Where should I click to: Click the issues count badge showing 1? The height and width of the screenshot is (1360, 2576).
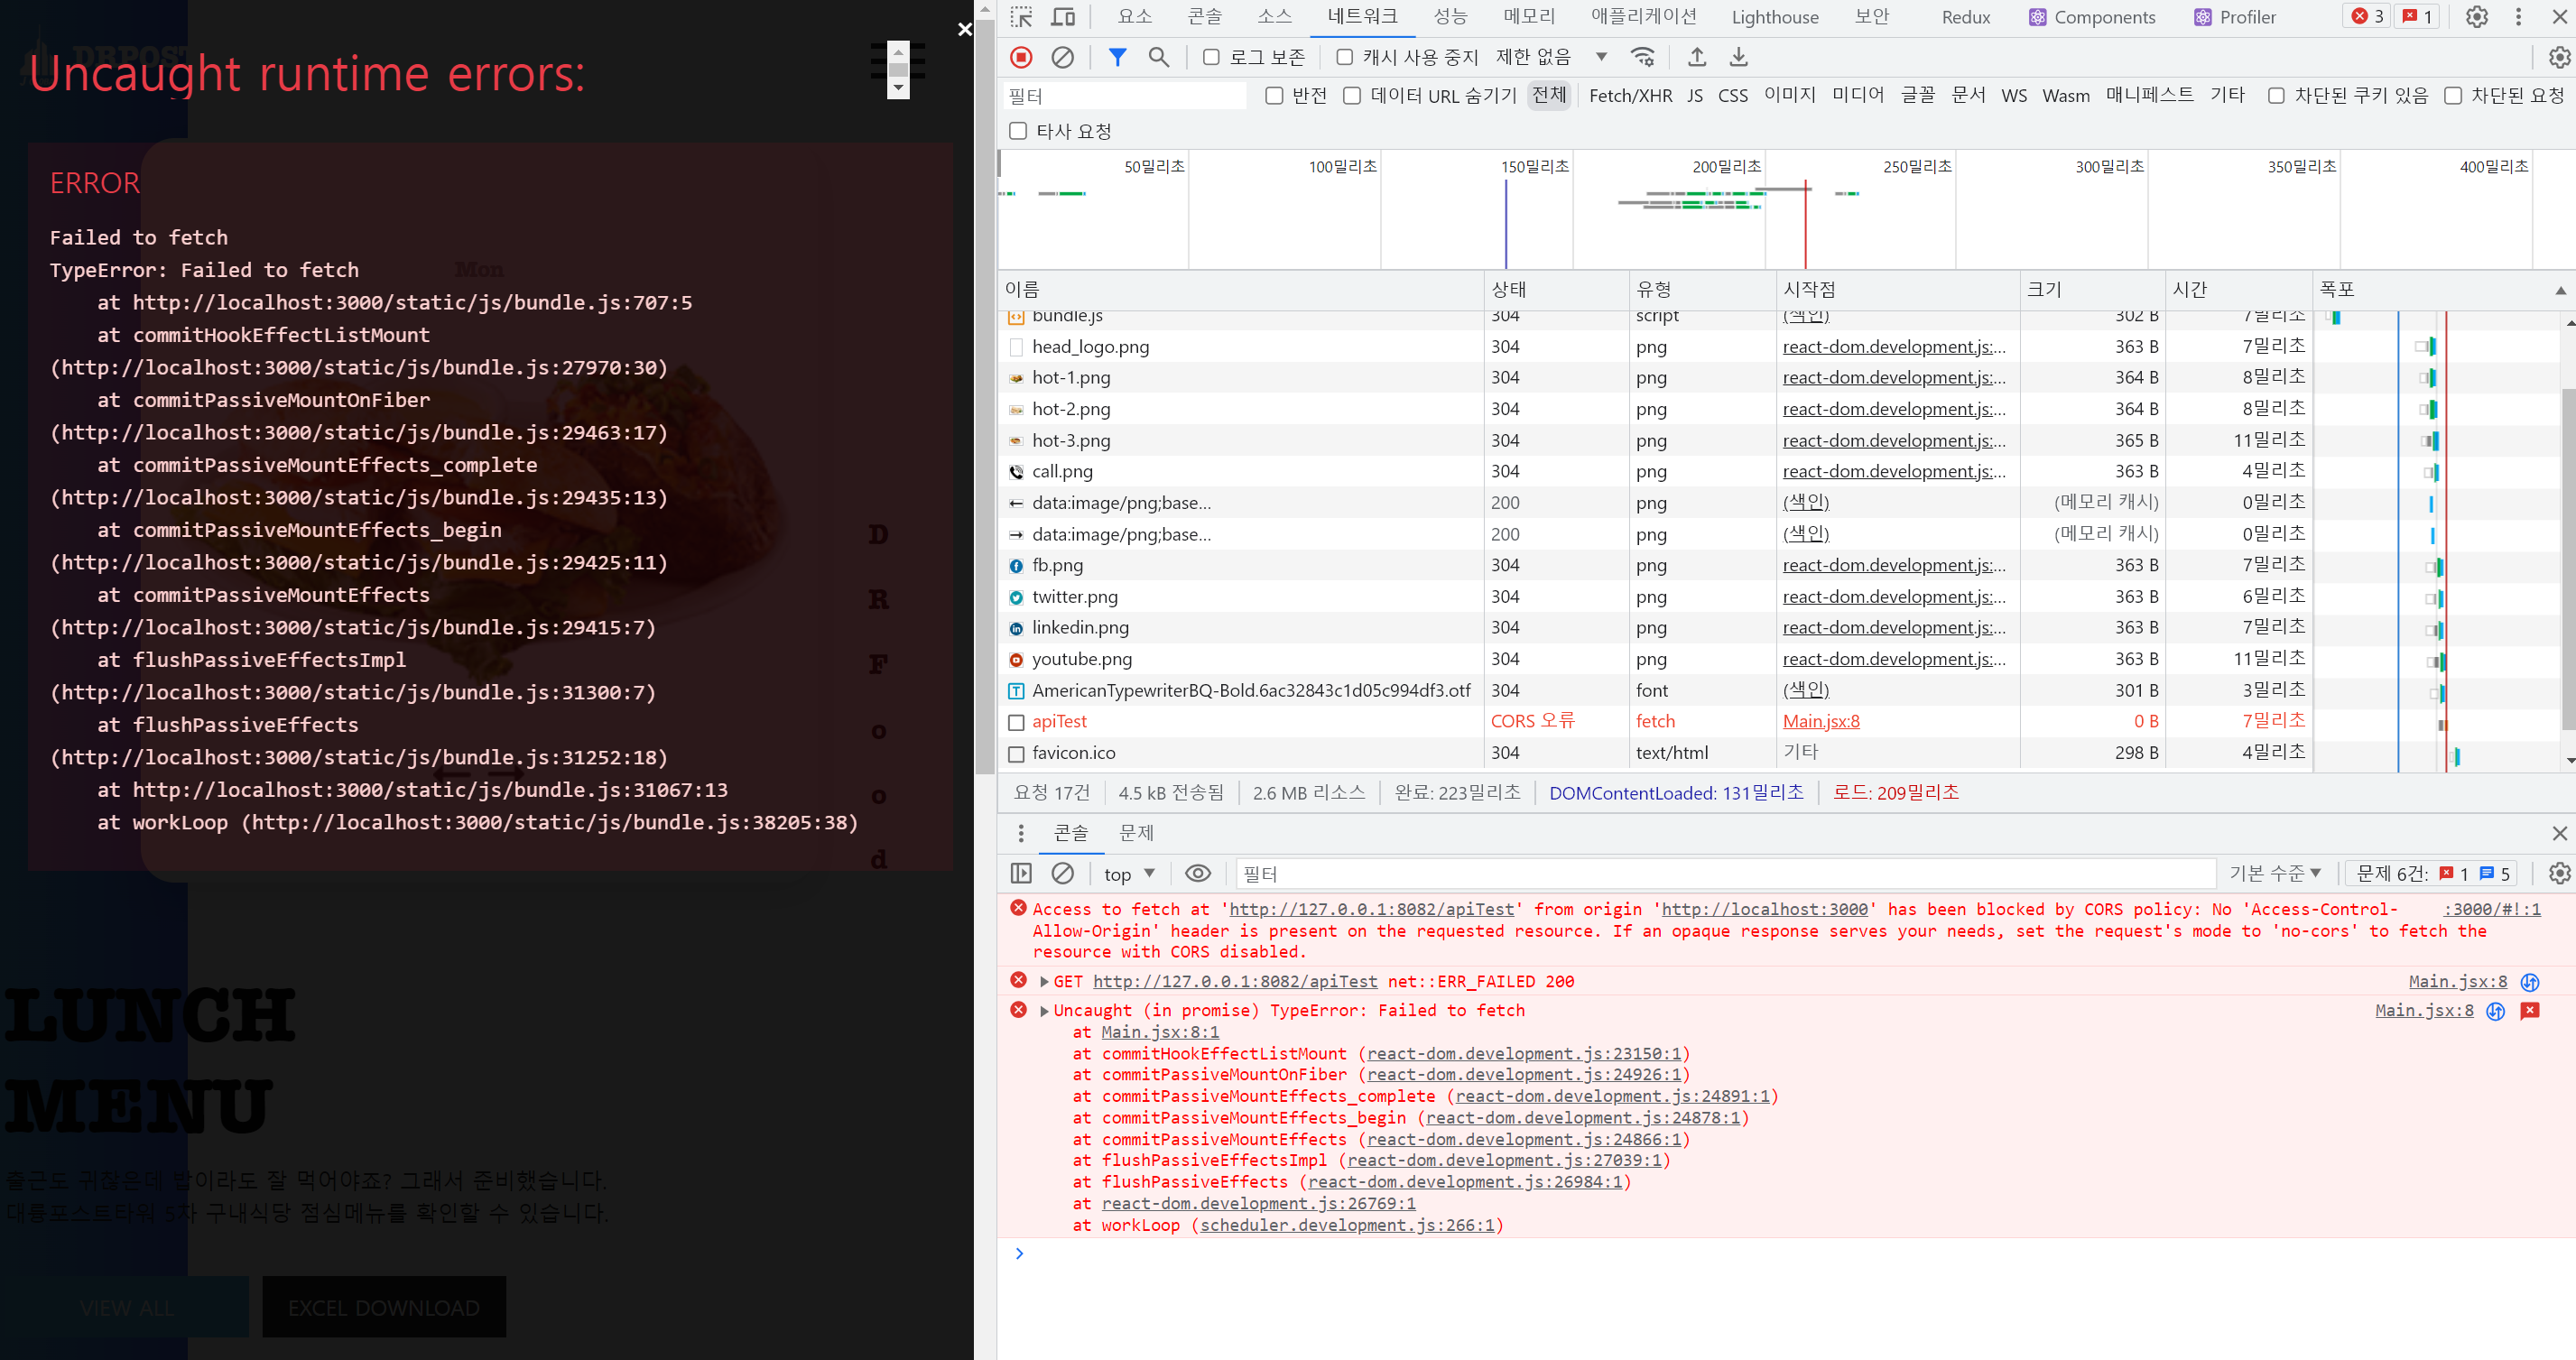point(2416,17)
